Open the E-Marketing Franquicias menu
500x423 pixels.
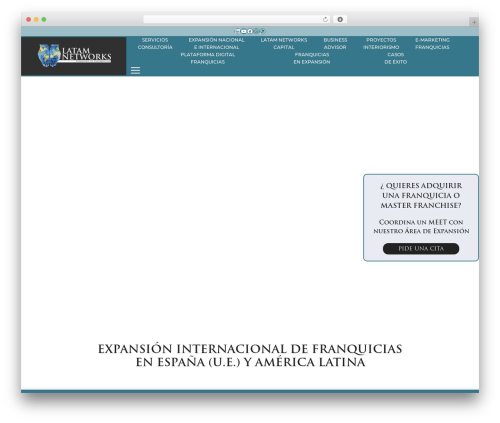[432, 44]
